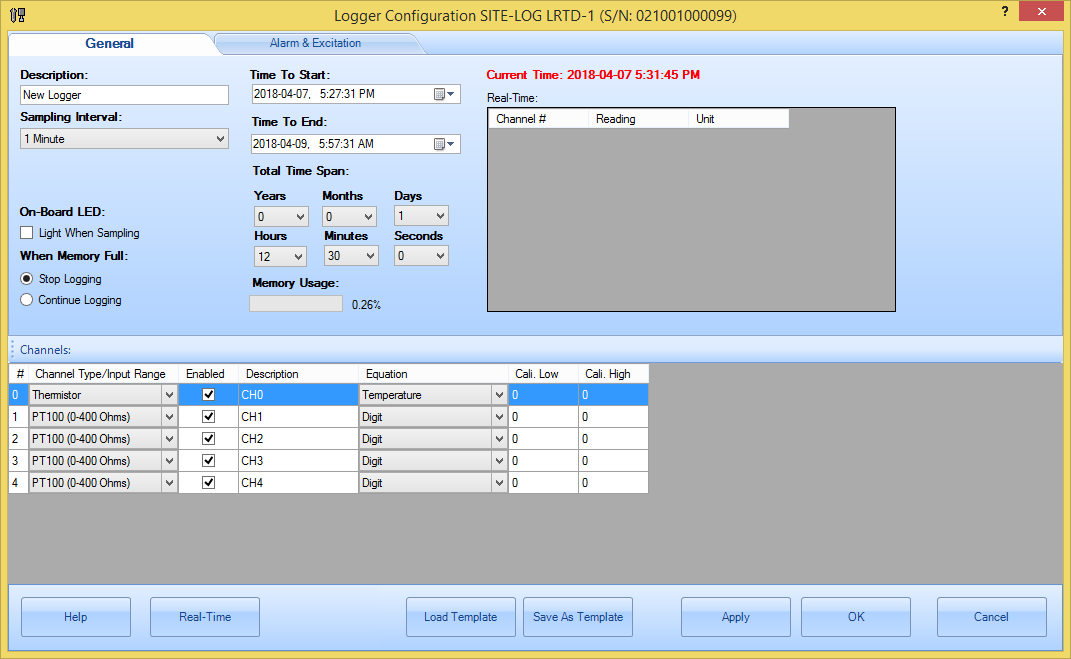
Task: Open the Equation dropdown for CH0
Action: 499,395
